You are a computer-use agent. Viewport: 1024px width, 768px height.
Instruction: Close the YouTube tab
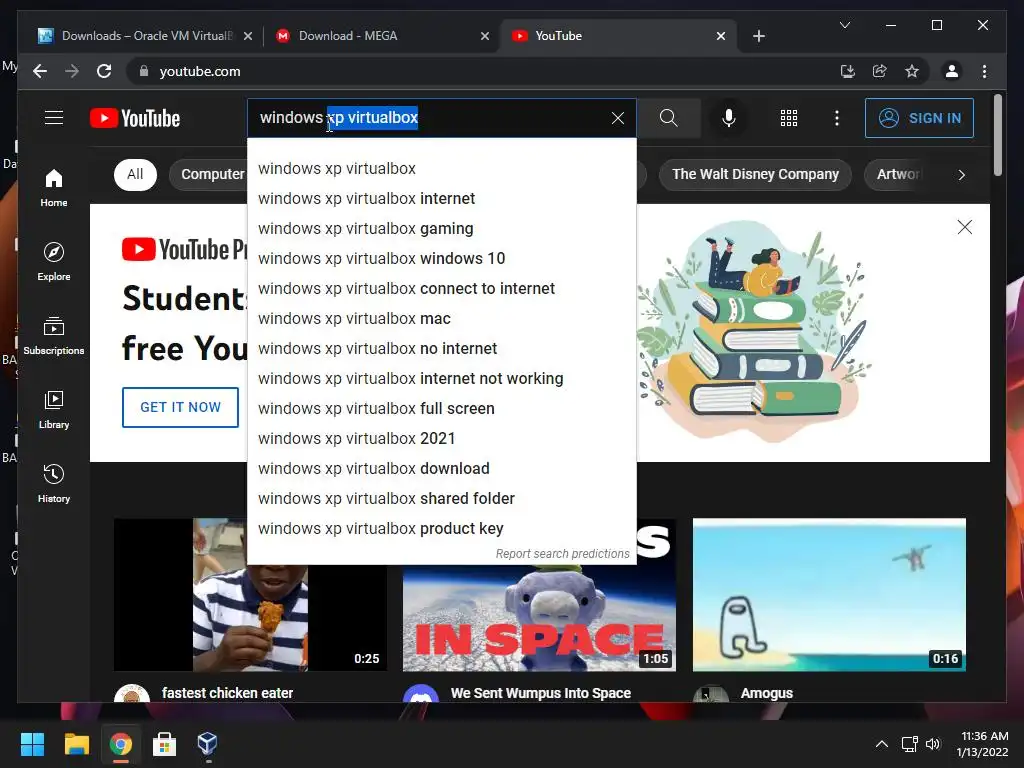tap(721, 36)
